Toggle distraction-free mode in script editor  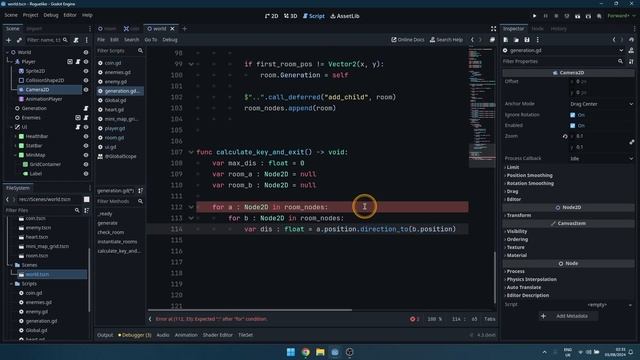point(493,29)
